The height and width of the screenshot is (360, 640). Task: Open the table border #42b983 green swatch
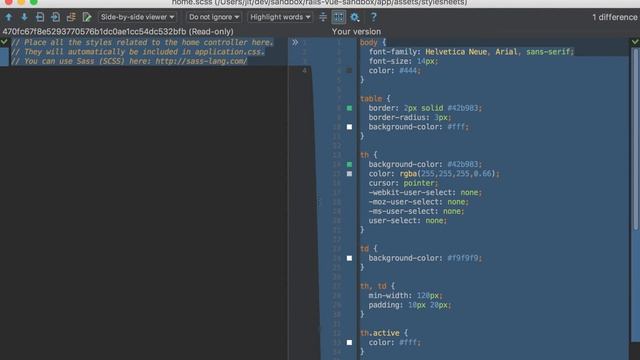(349, 108)
